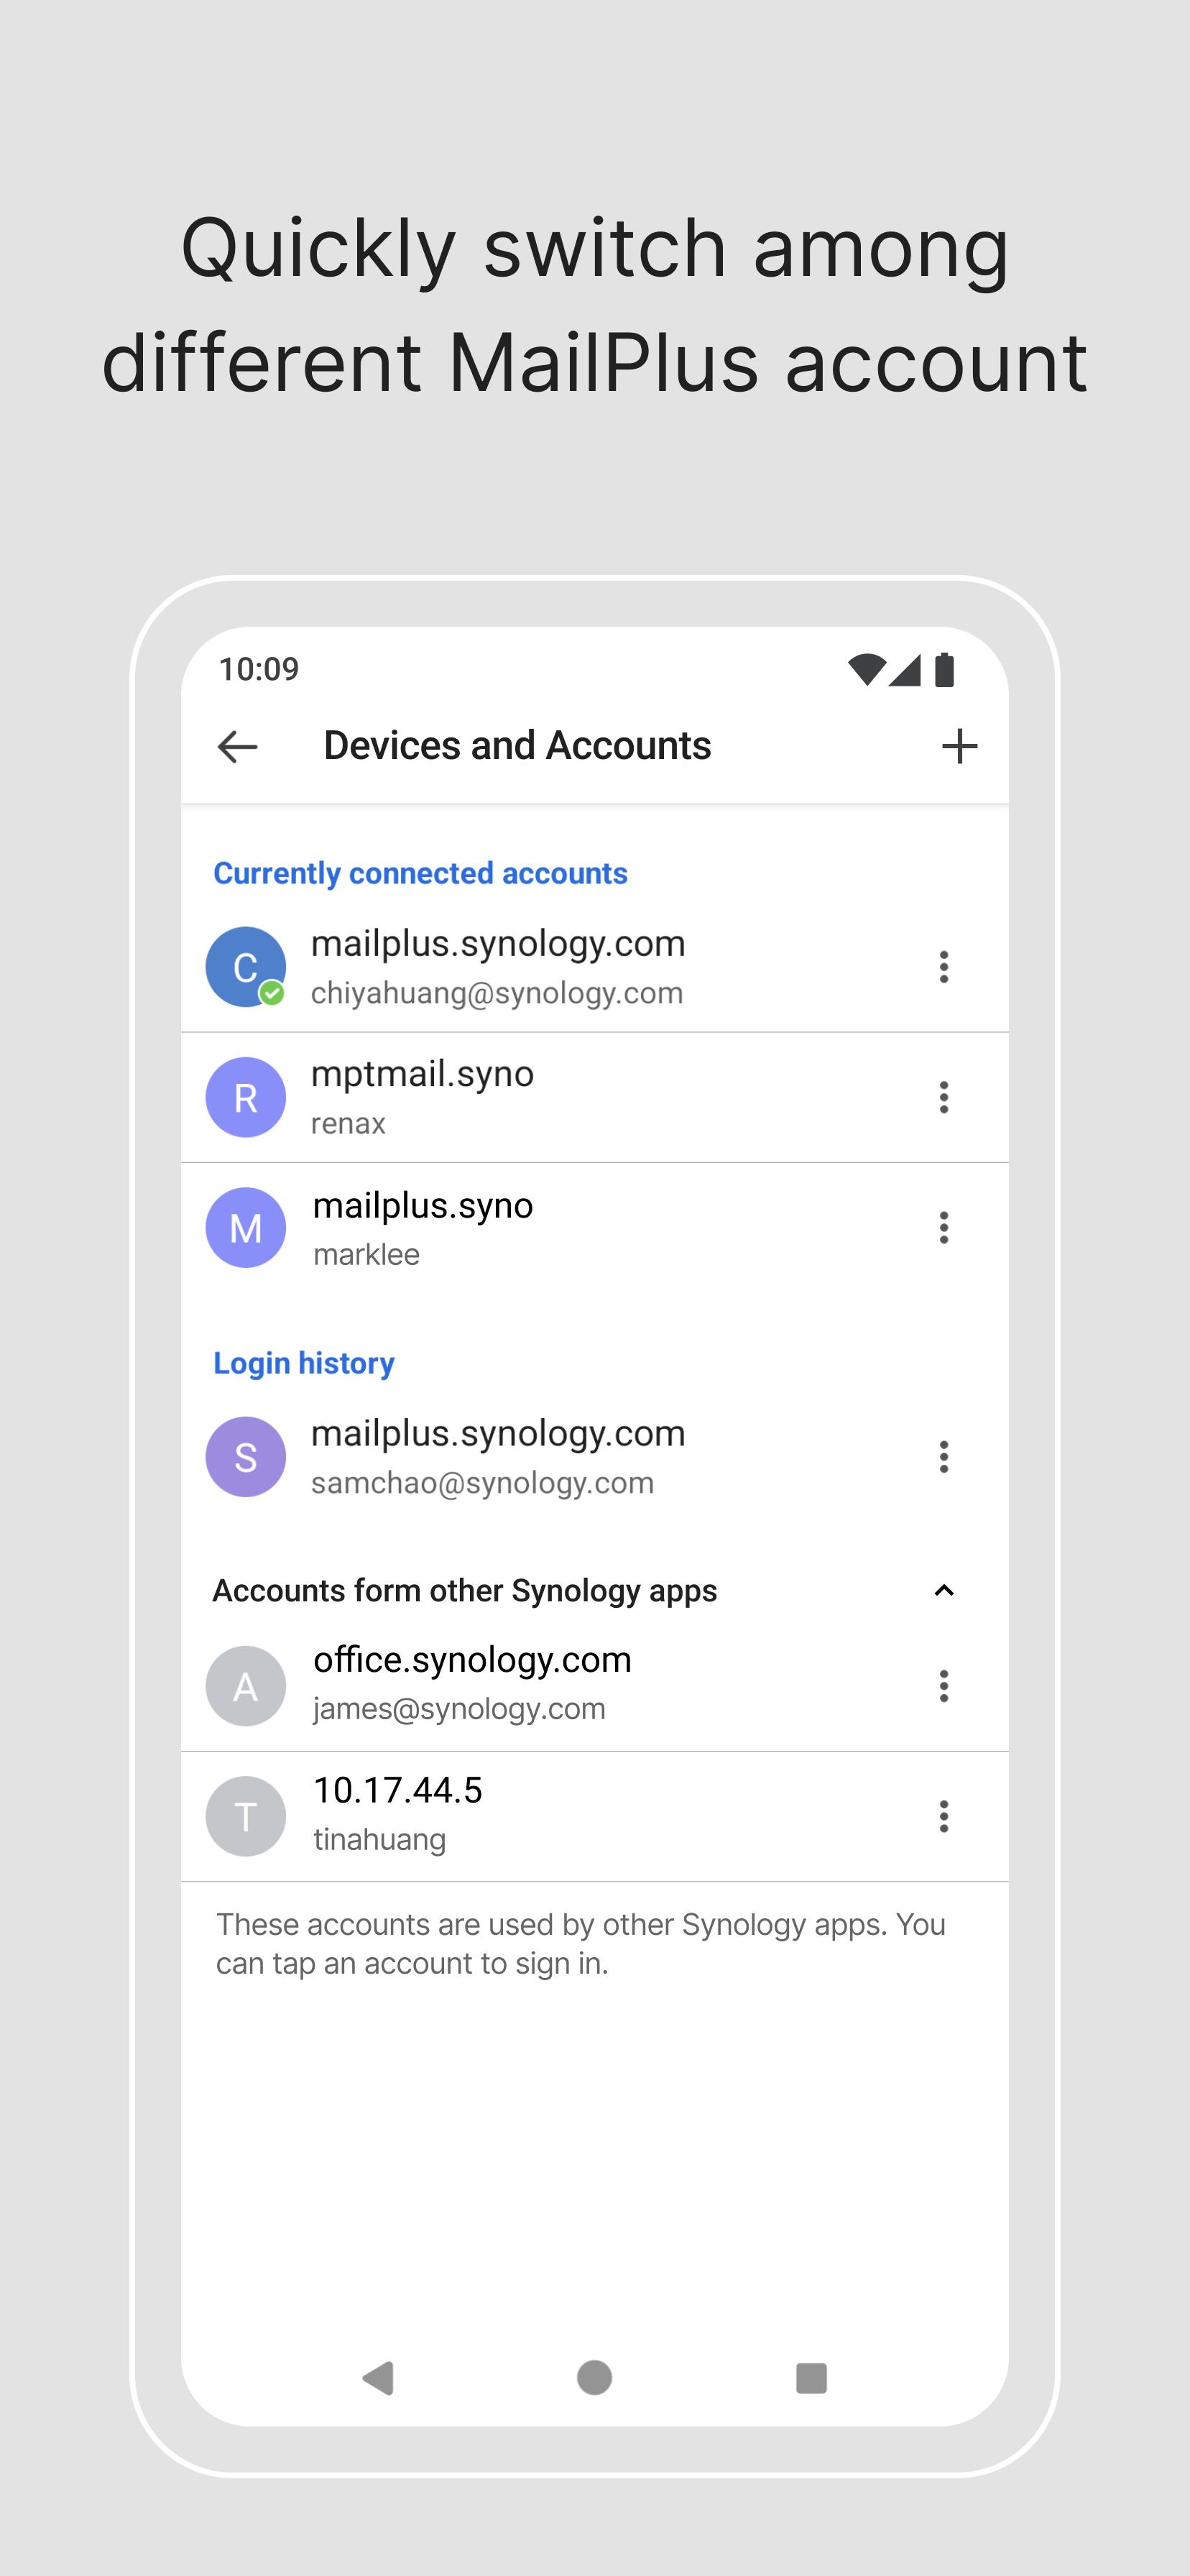Tap the marklee username text
The width and height of the screenshot is (1190, 2576).
click(x=366, y=1254)
